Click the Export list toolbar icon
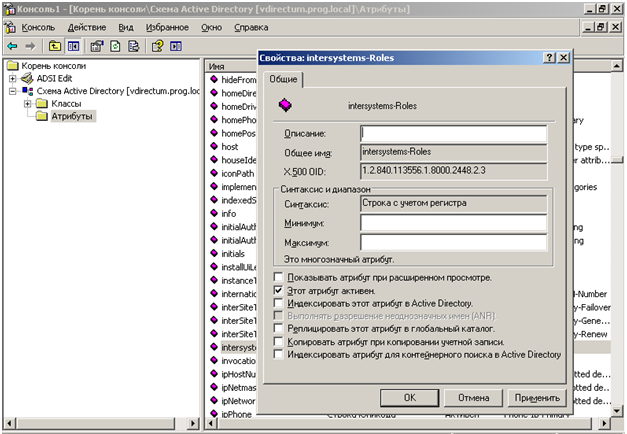Screen dimensions: 627x434 pyautogui.click(x=134, y=46)
